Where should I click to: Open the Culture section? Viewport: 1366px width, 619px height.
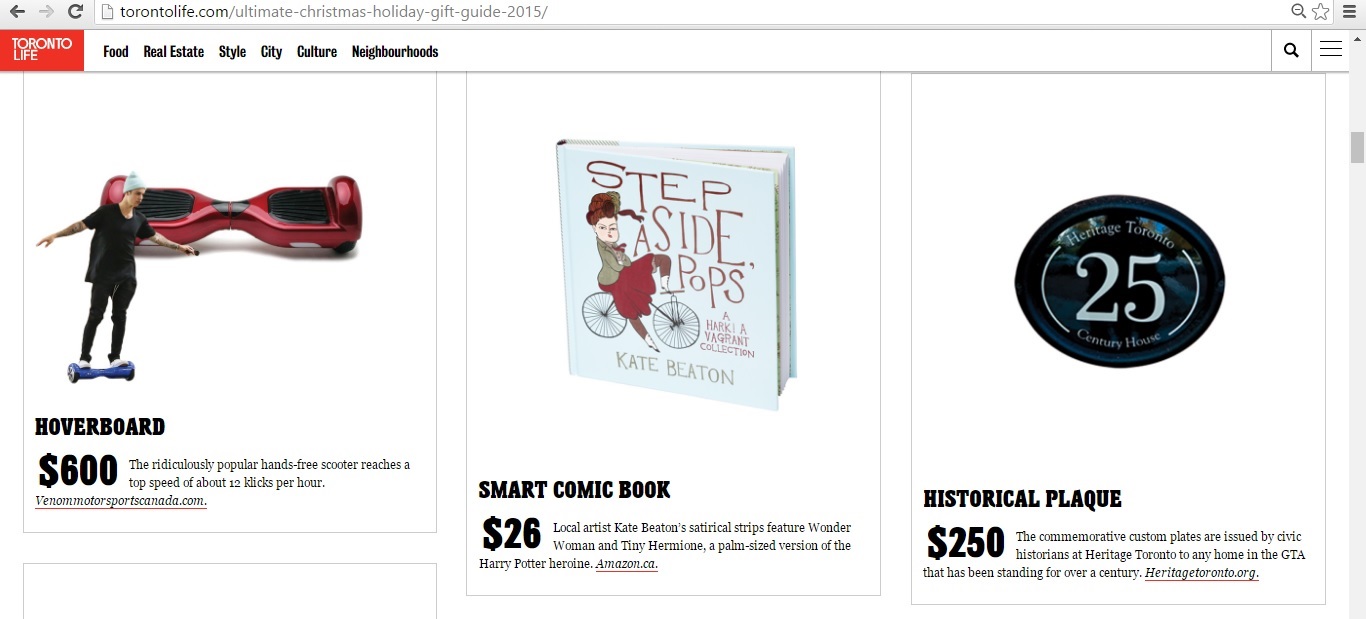tap(317, 52)
